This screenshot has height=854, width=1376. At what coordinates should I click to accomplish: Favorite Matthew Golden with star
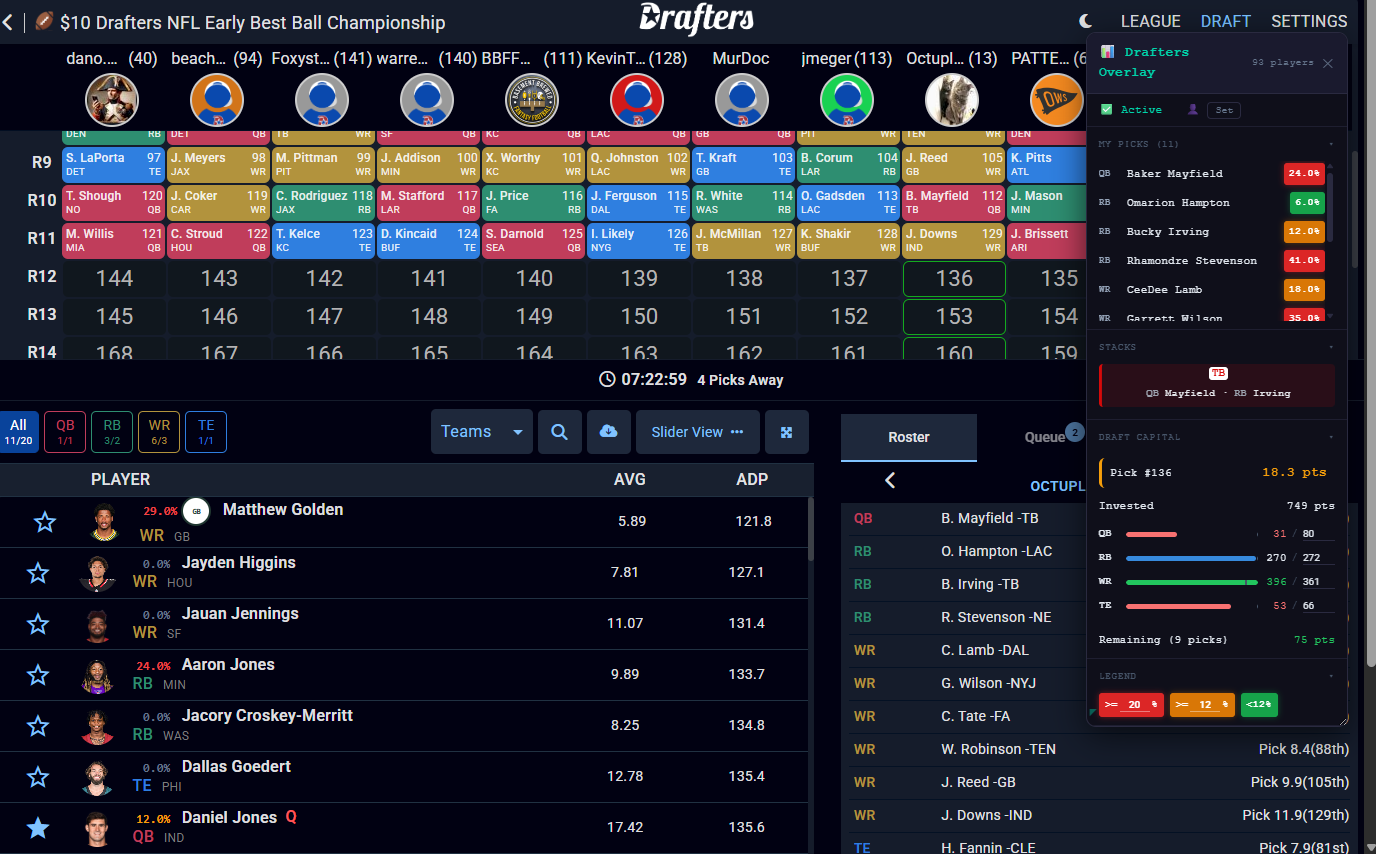44,522
